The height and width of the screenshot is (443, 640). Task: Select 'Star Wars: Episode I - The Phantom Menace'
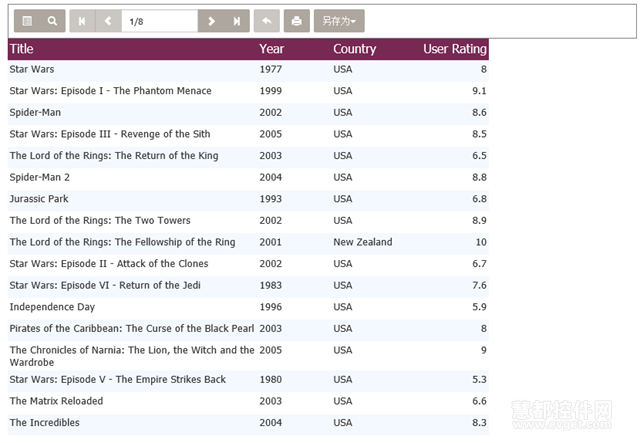coord(111,91)
